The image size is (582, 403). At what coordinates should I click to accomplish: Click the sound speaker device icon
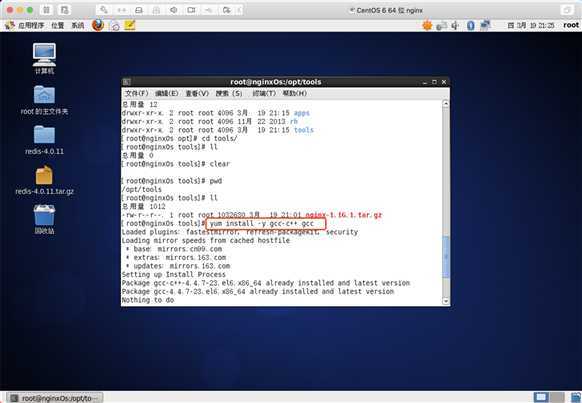174,10
